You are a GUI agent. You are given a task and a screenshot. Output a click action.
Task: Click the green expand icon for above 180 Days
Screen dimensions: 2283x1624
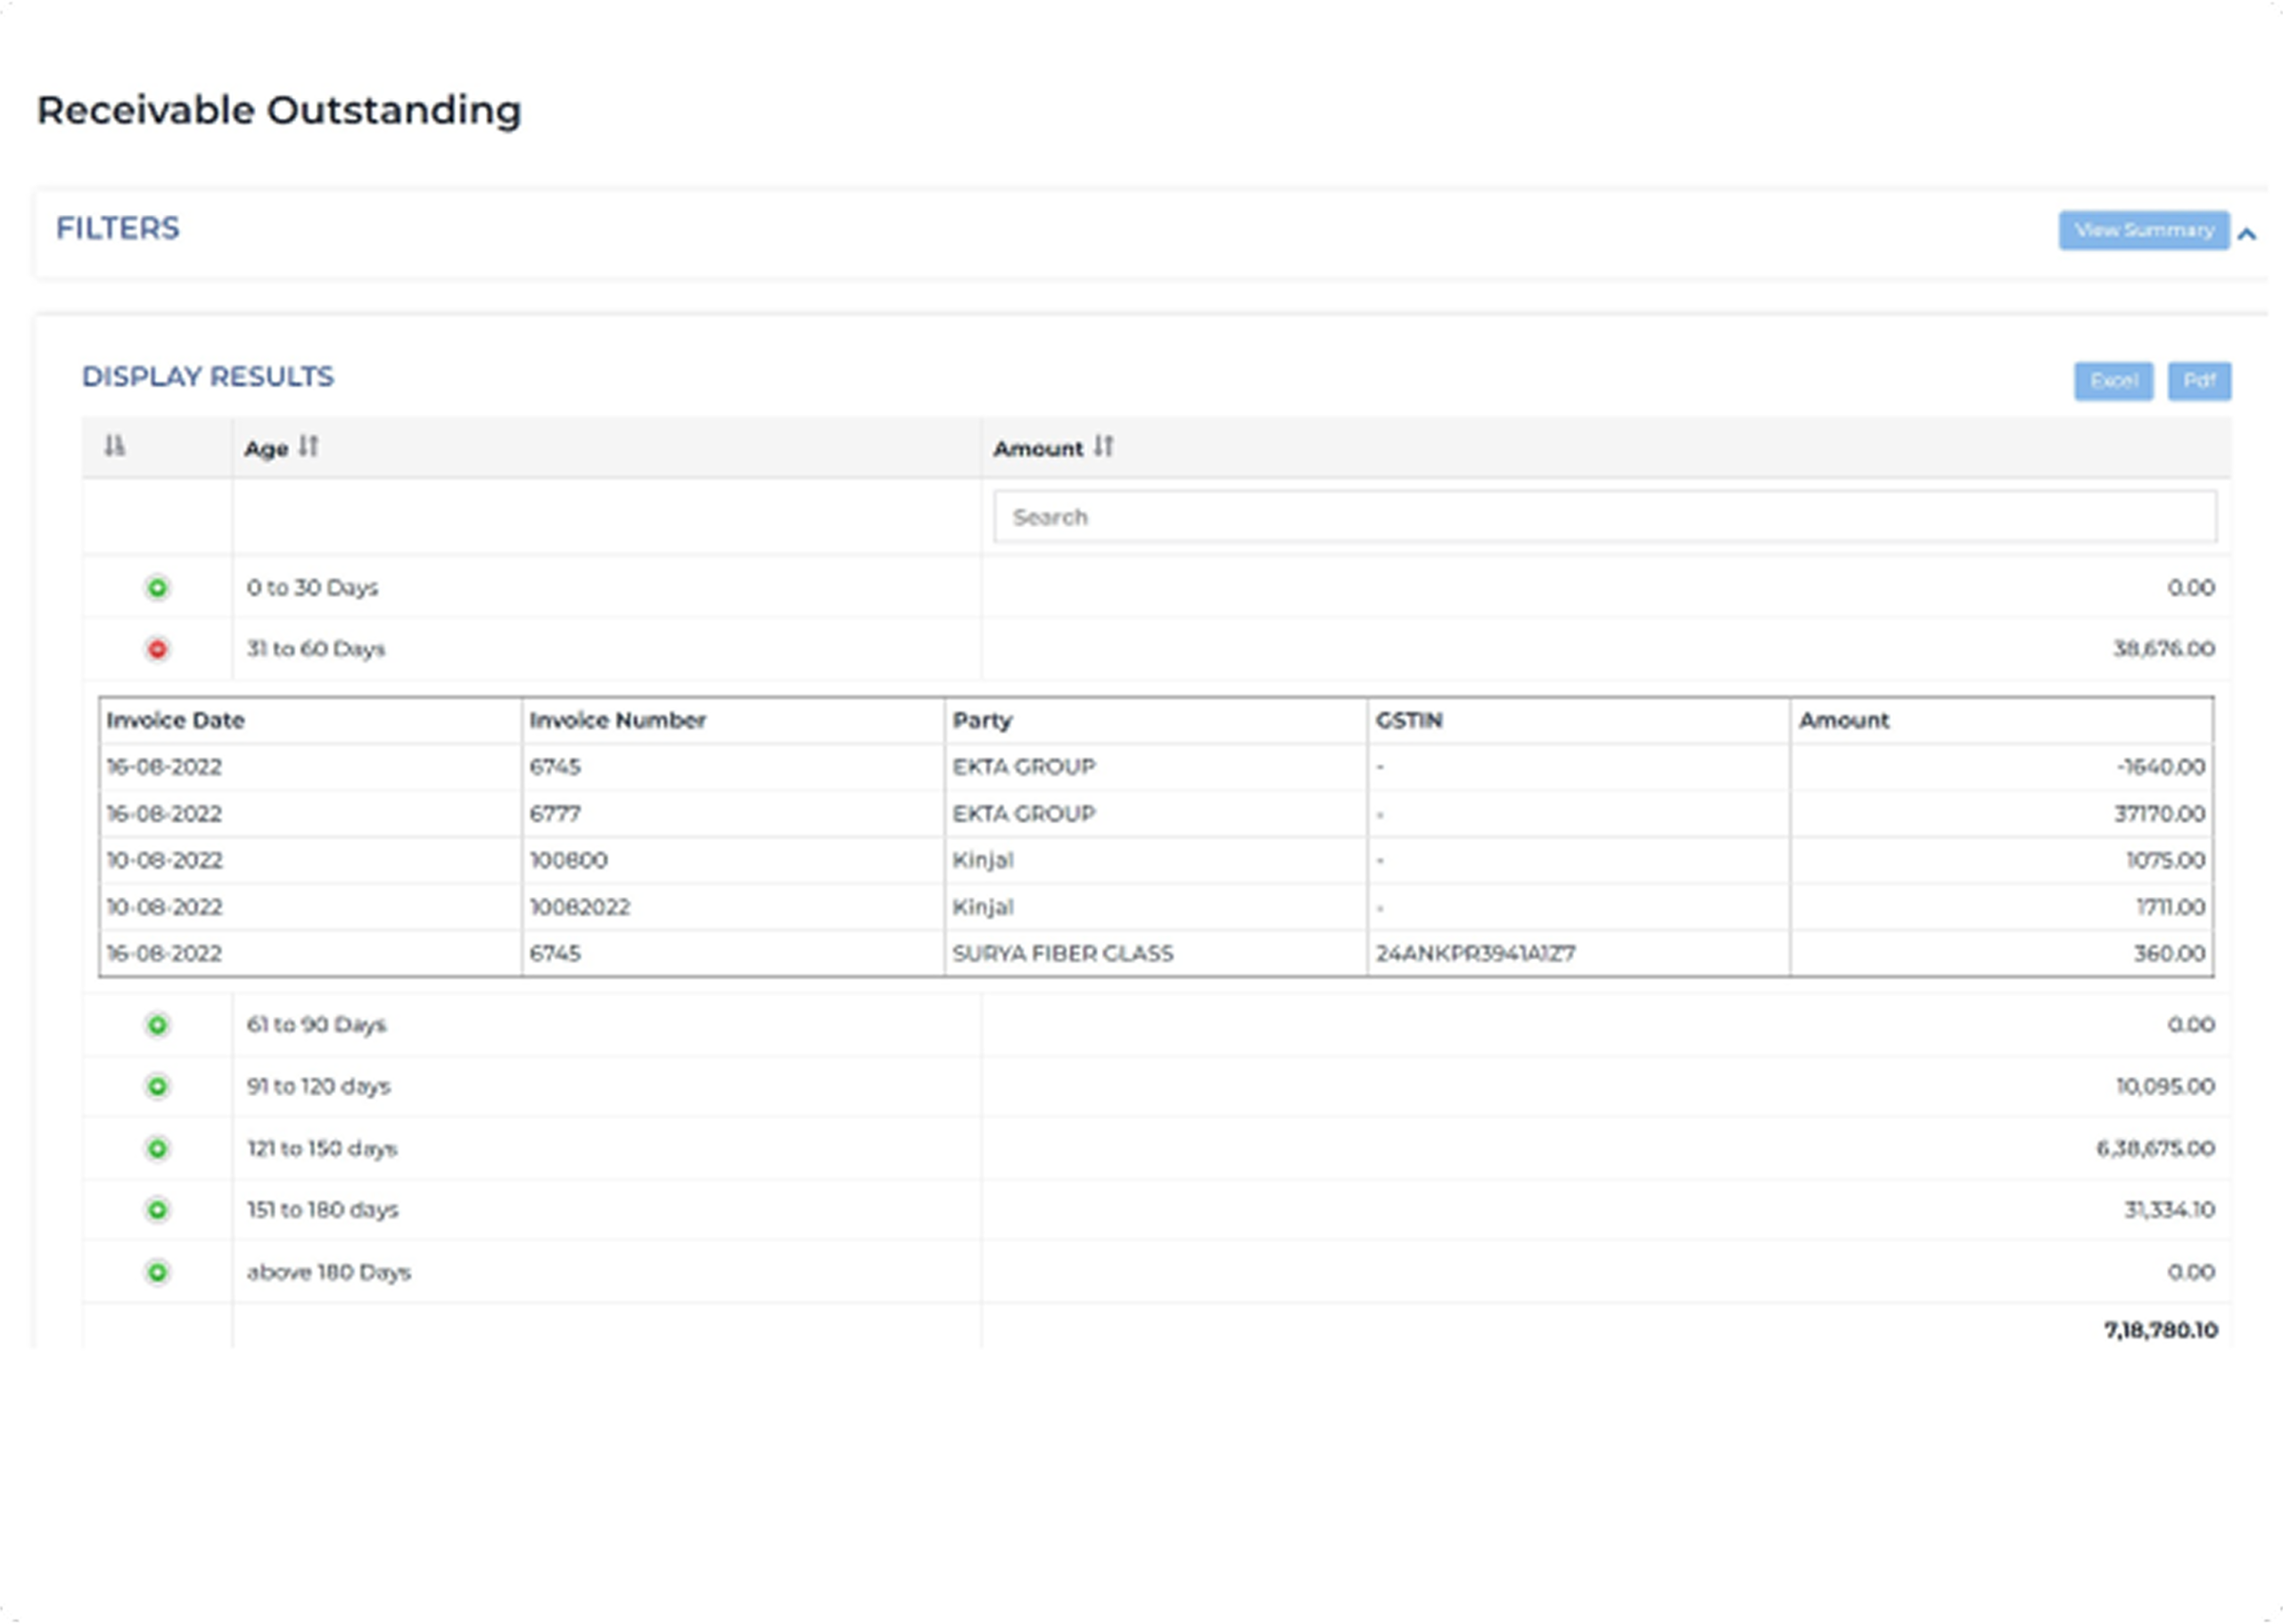click(158, 1272)
